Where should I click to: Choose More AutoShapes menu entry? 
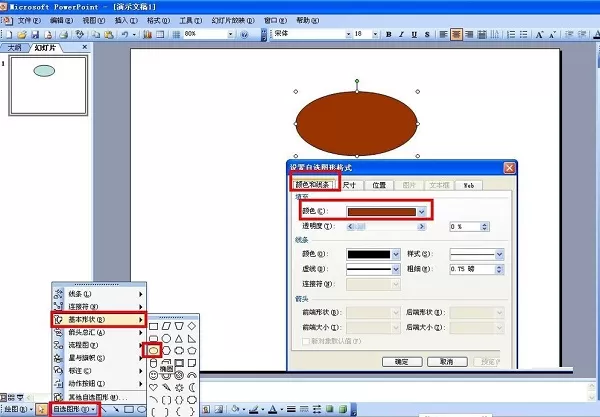pos(99,397)
